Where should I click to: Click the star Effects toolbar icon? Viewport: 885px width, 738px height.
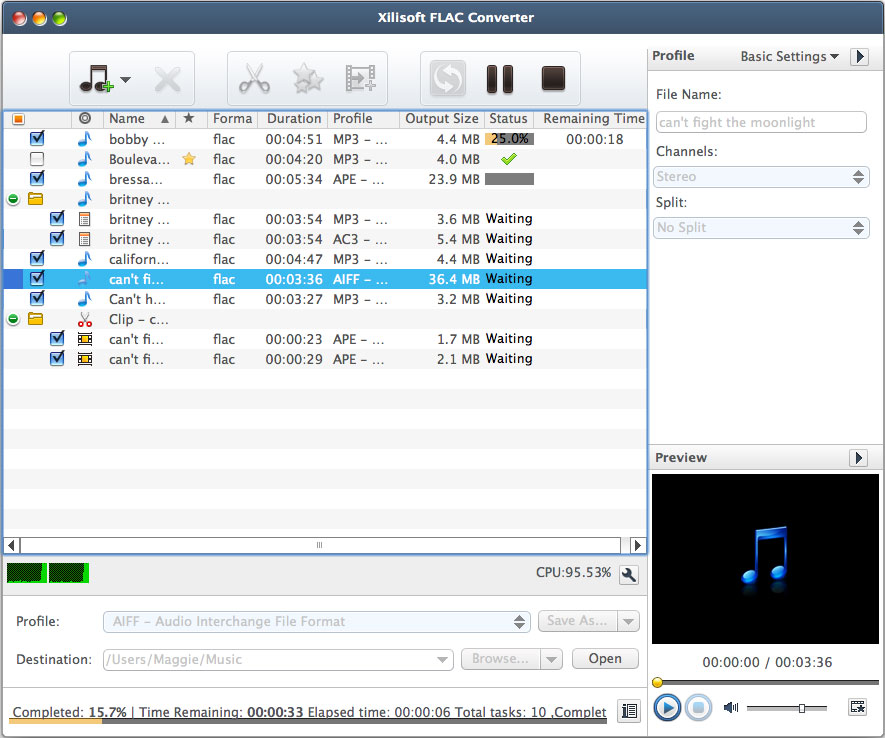[x=307, y=79]
